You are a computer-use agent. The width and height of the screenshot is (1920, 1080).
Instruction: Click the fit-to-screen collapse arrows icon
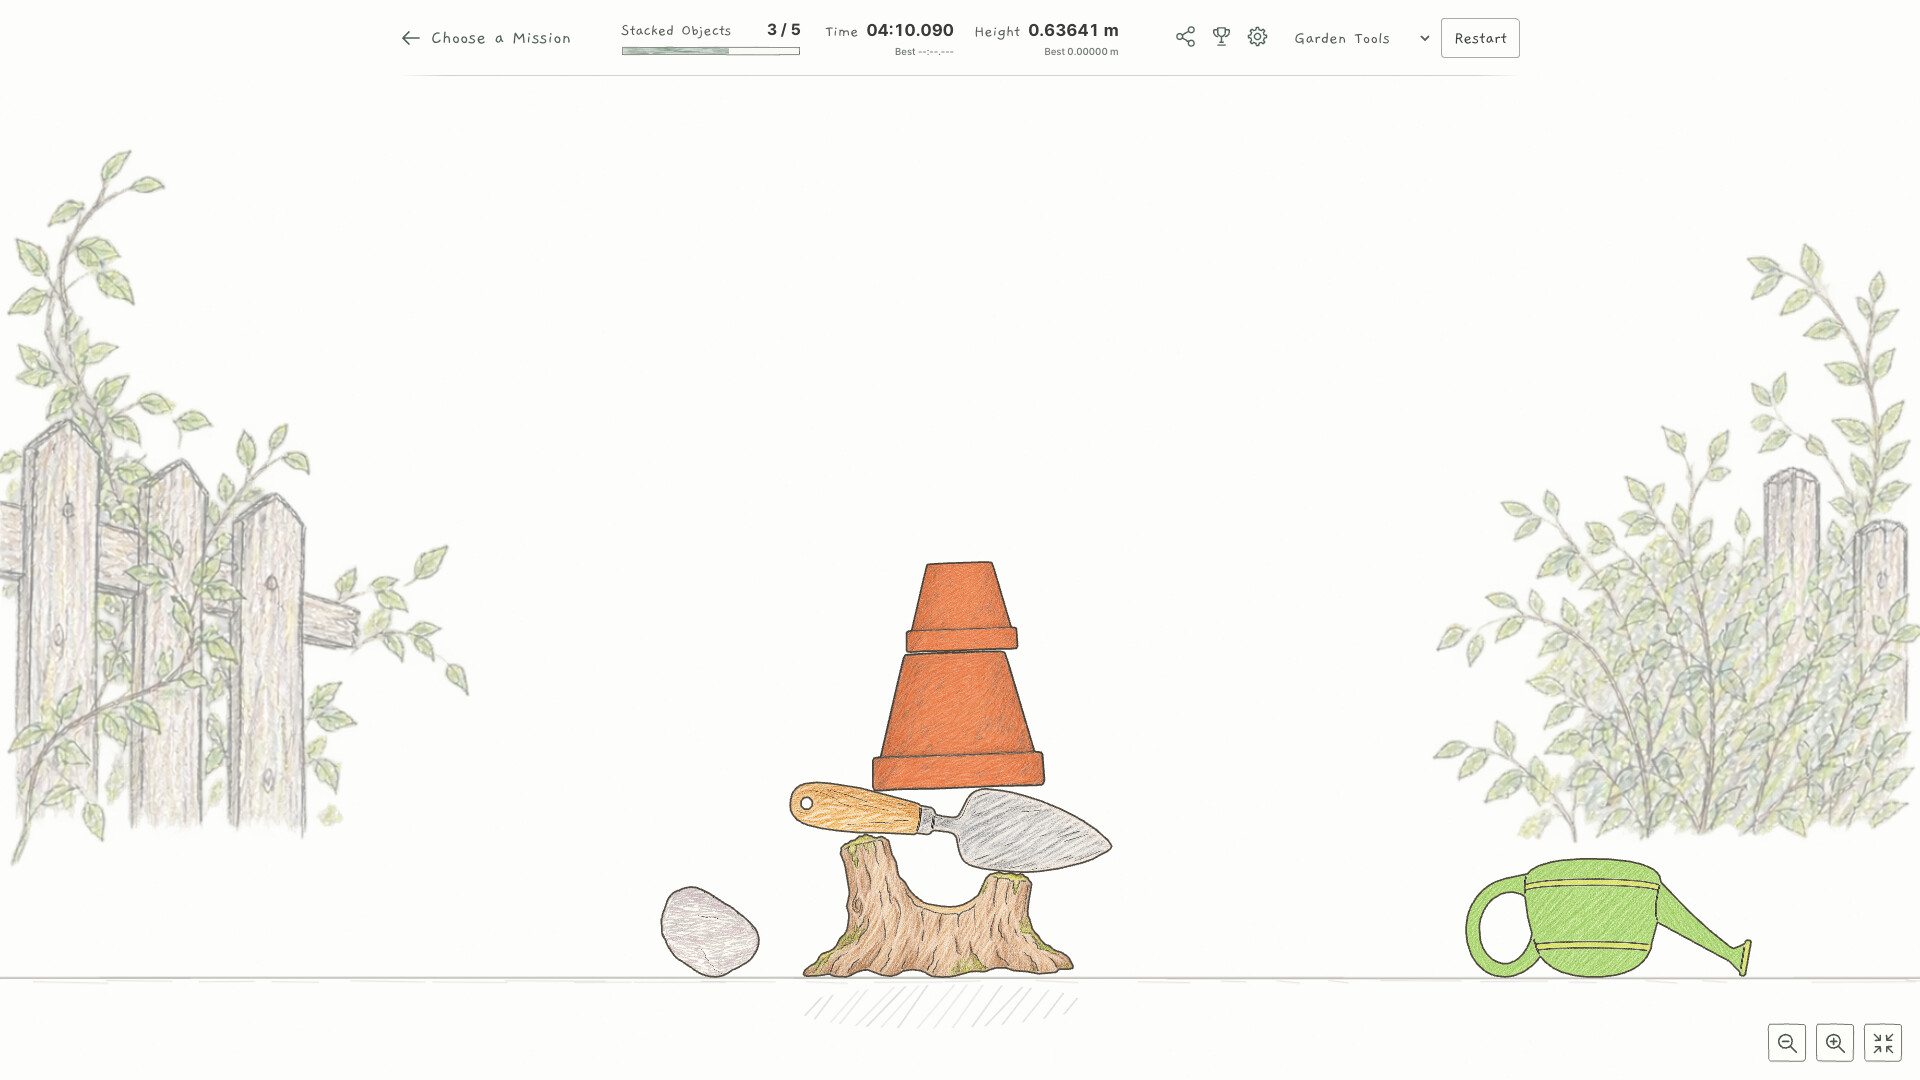(x=1883, y=1043)
